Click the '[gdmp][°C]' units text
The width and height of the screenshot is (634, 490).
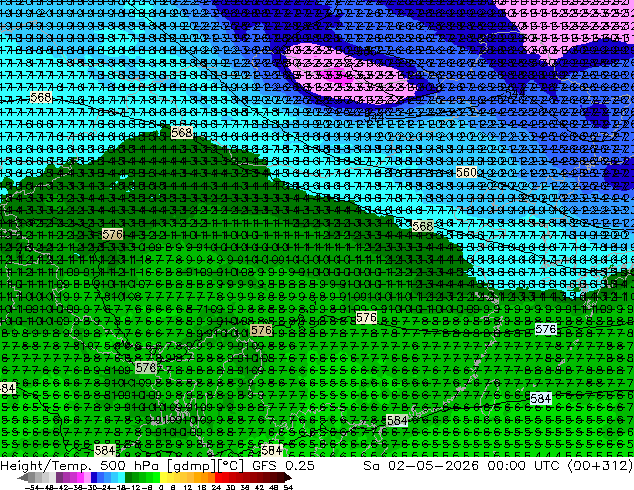(x=206, y=466)
